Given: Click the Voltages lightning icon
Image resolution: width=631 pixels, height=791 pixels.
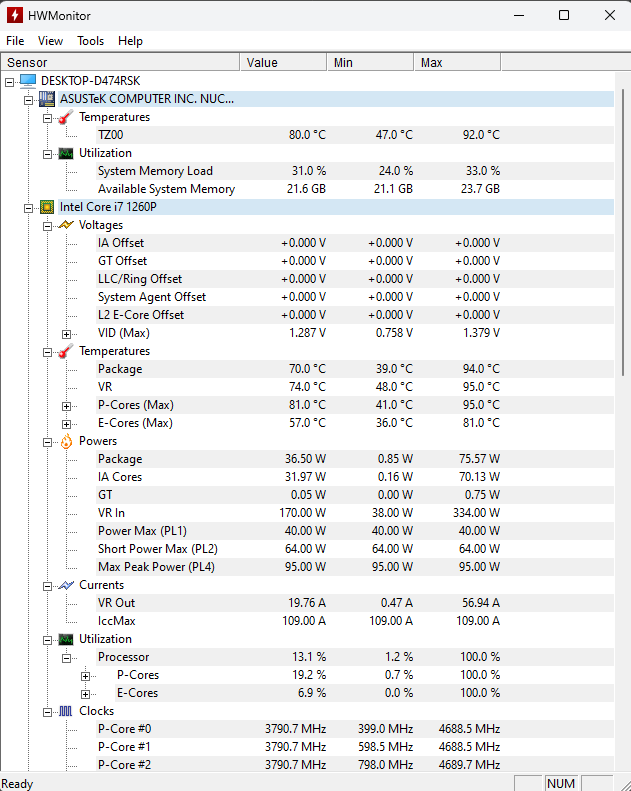Looking at the screenshot, I should point(66,225).
